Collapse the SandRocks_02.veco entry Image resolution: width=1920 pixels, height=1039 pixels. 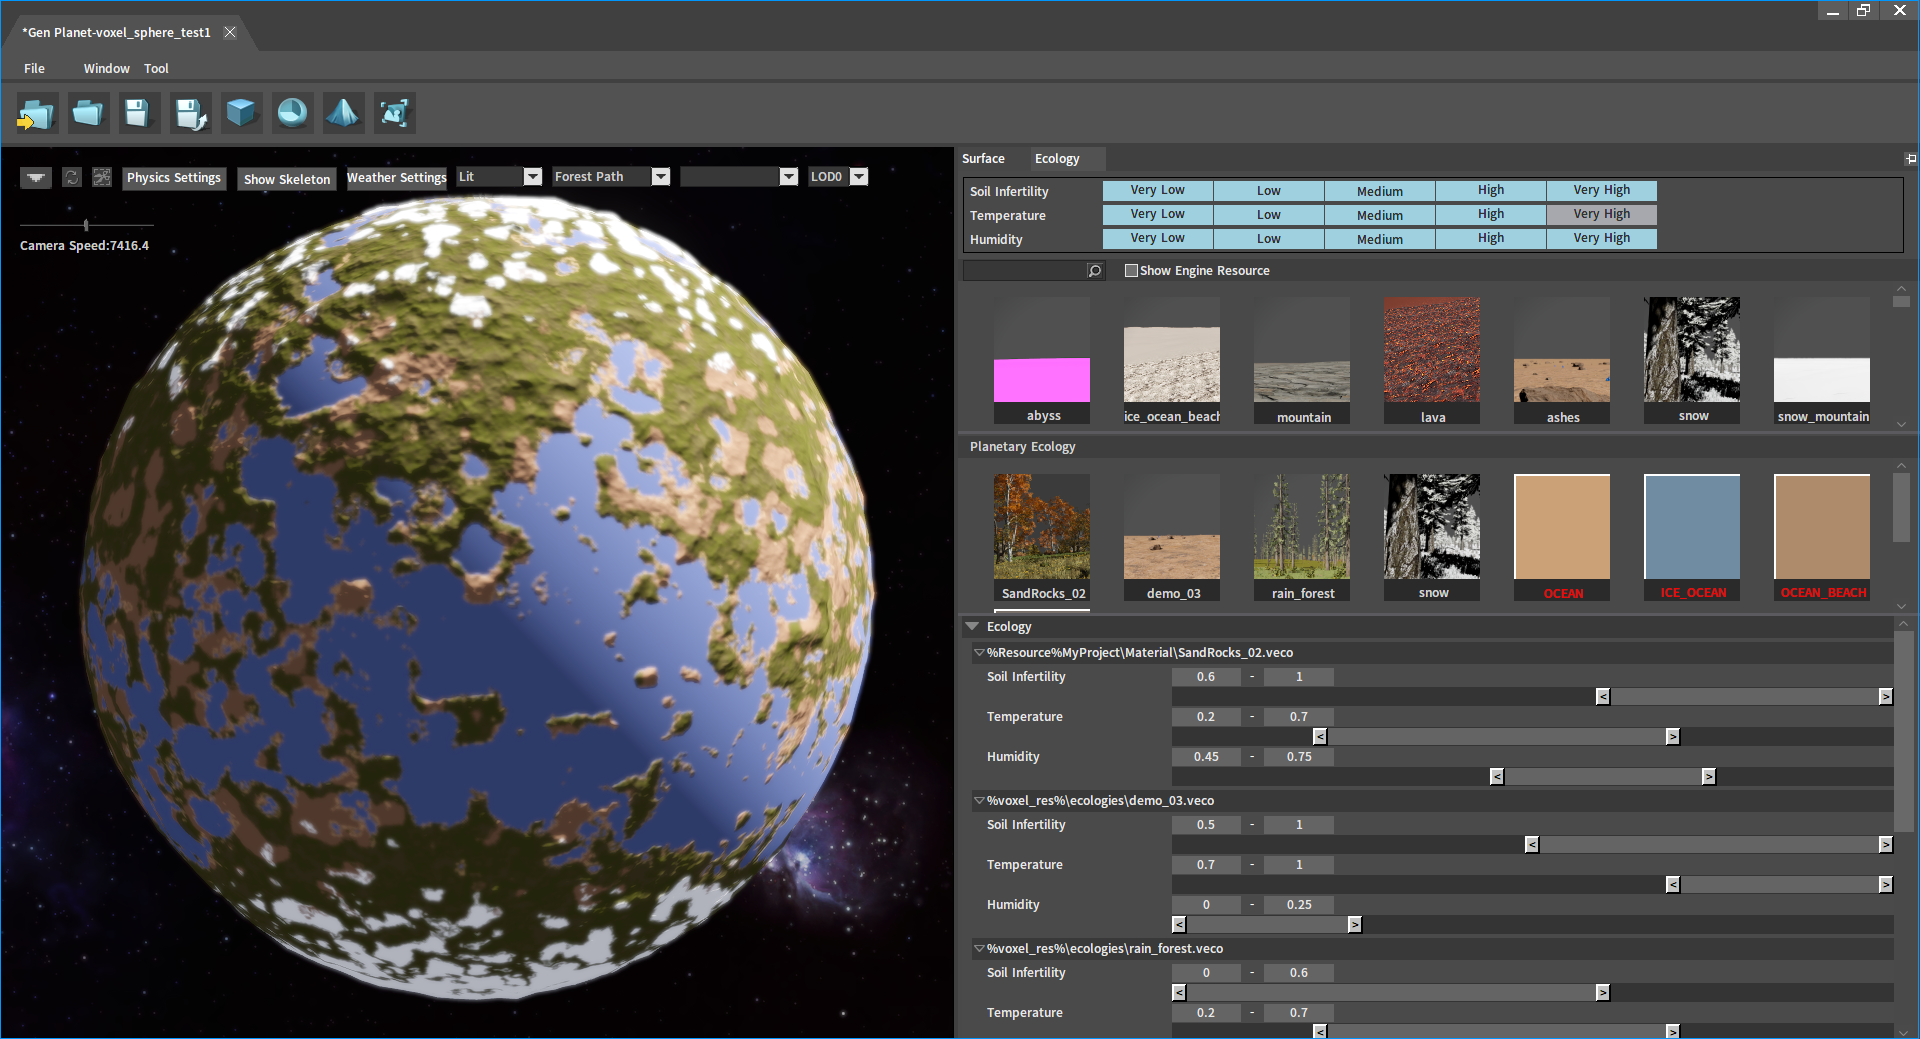[x=979, y=653]
